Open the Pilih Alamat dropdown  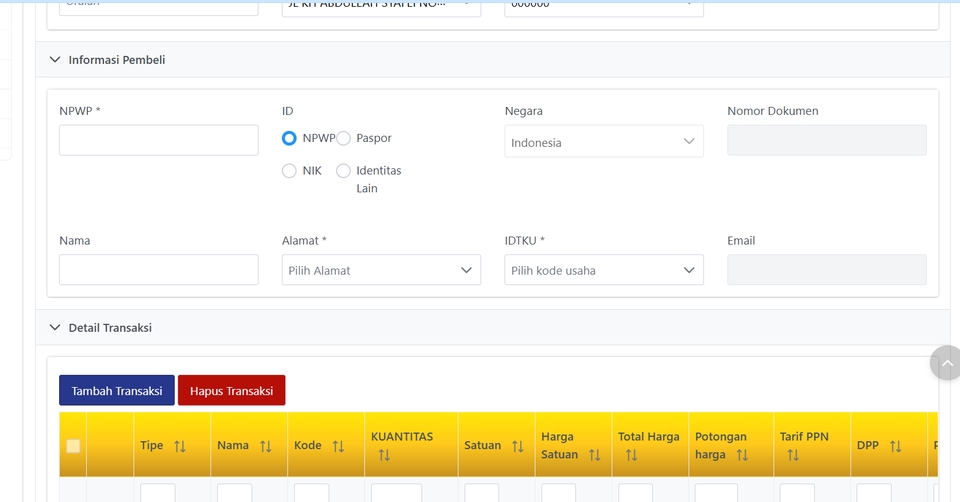pos(381,270)
